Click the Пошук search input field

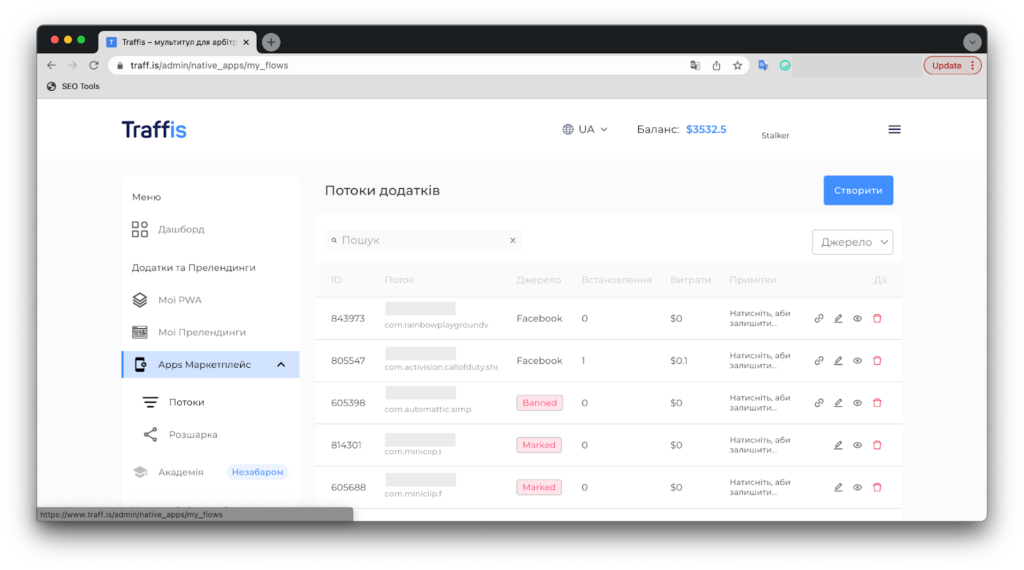tap(420, 241)
